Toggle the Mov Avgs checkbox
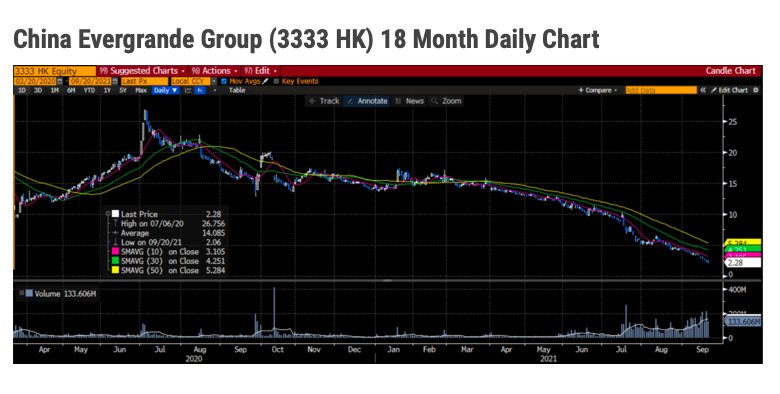The image size is (780, 394). point(223,81)
